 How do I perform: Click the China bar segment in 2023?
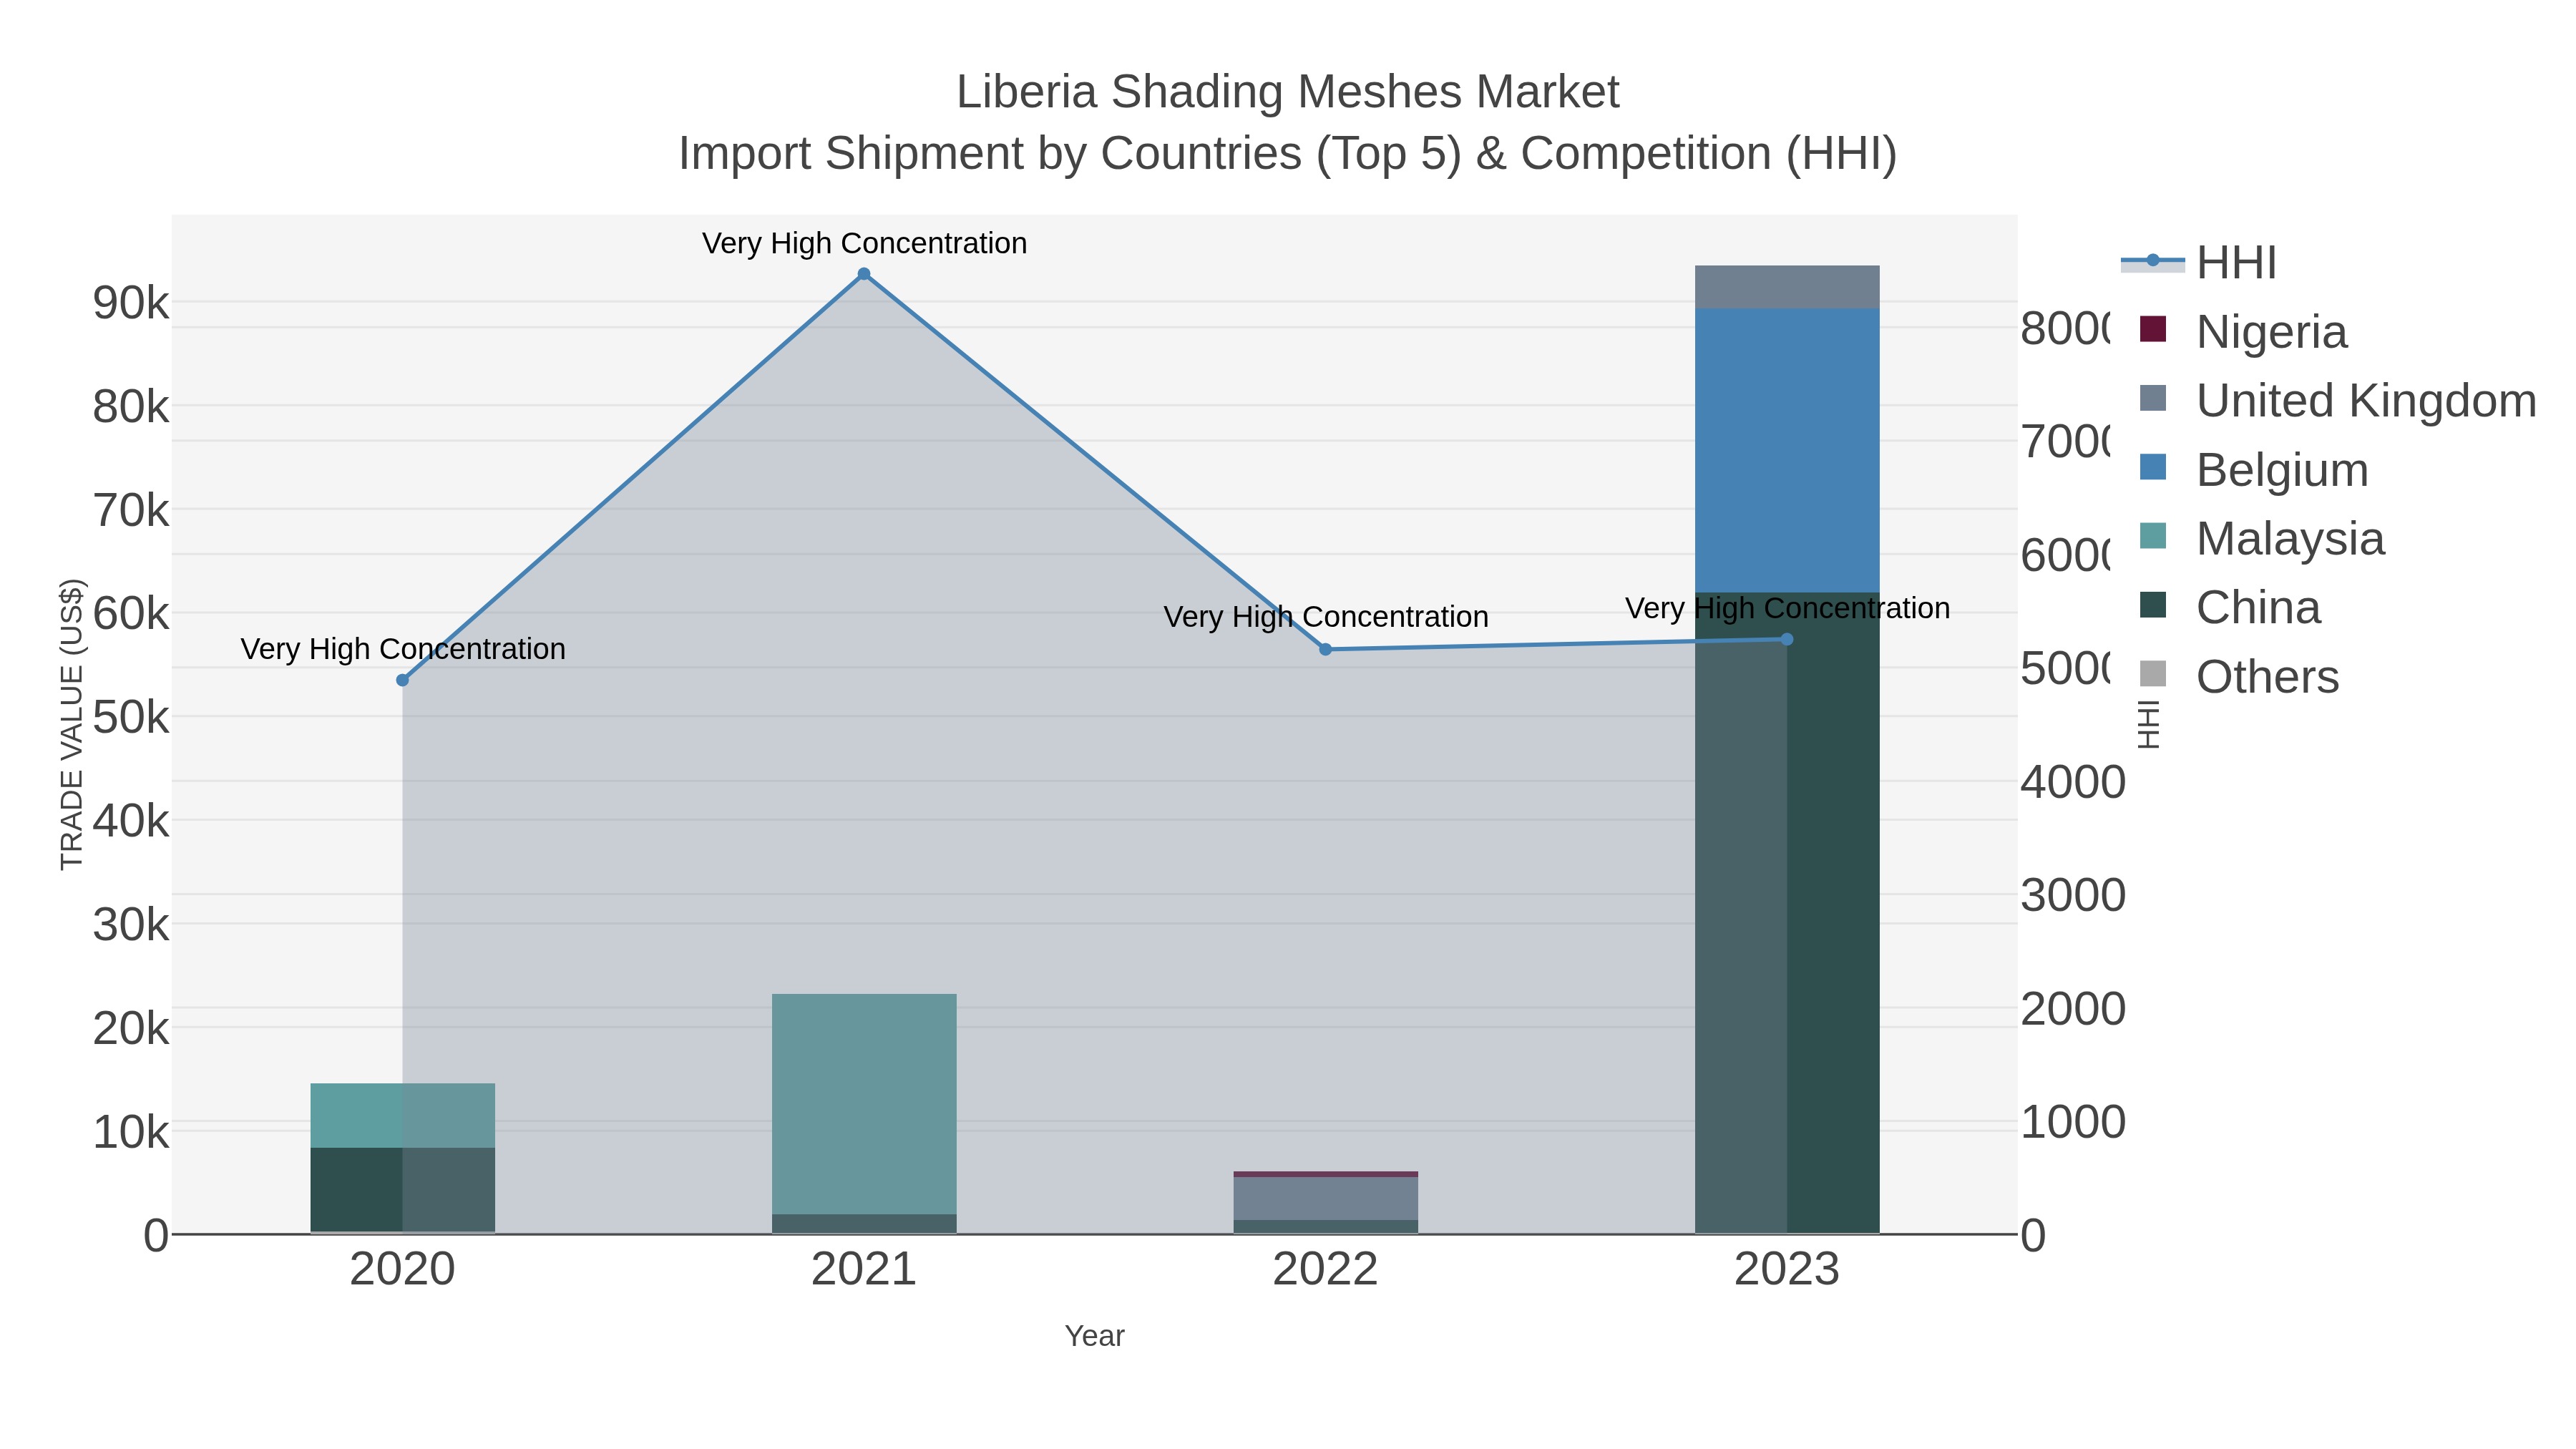(x=1787, y=913)
